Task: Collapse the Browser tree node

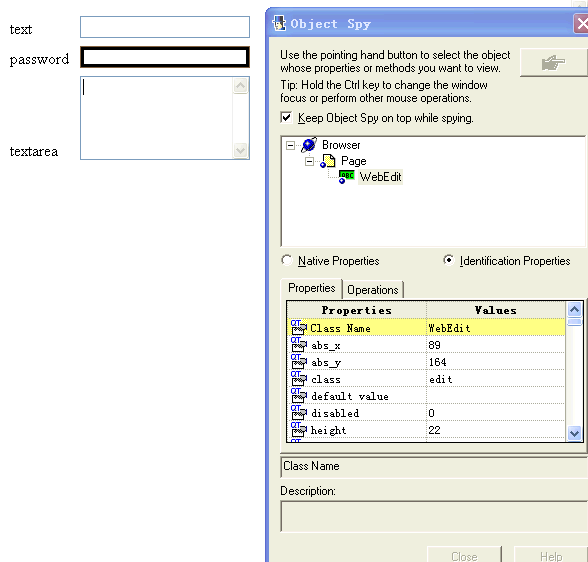Action: pos(290,145)
